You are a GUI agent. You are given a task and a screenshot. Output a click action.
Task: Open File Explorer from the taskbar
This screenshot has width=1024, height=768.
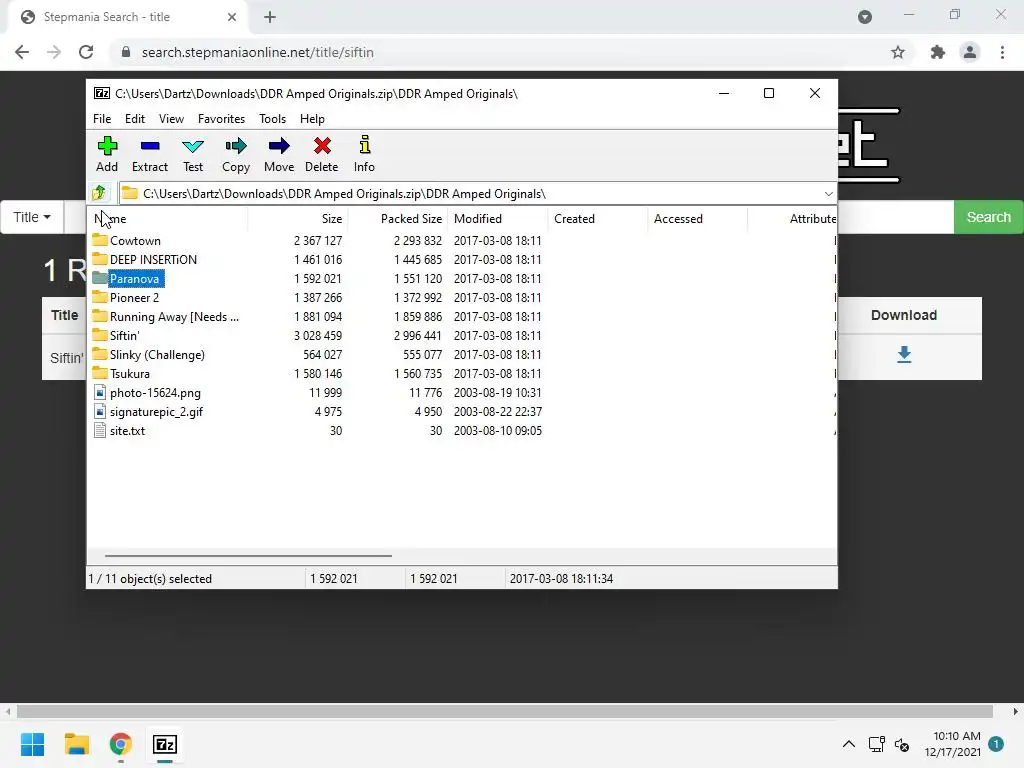(x=76, y=744)
